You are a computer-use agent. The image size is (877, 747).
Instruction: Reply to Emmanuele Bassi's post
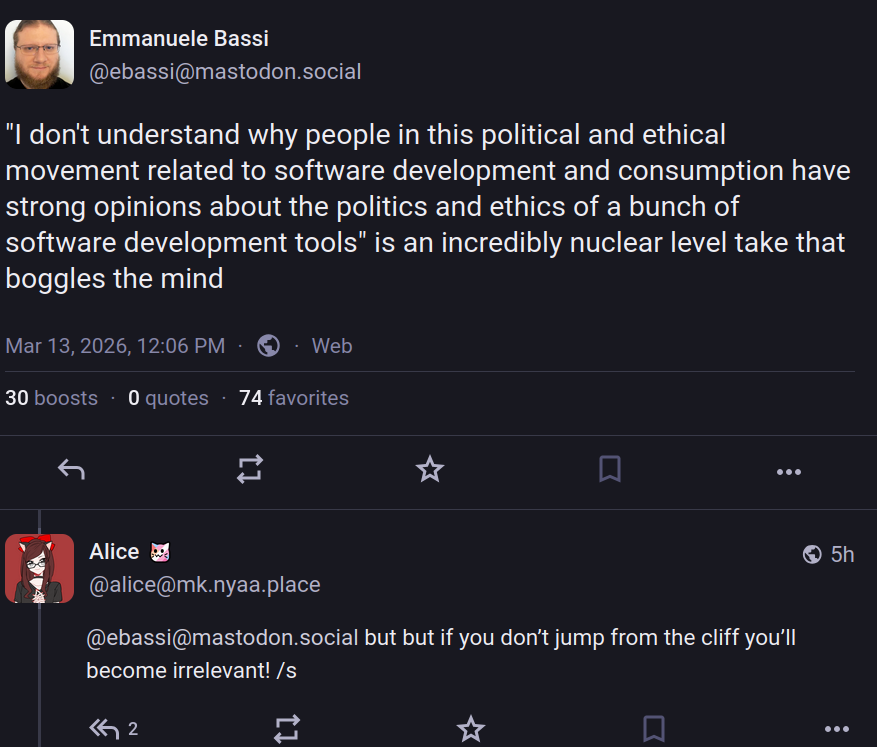click(72, 469)
